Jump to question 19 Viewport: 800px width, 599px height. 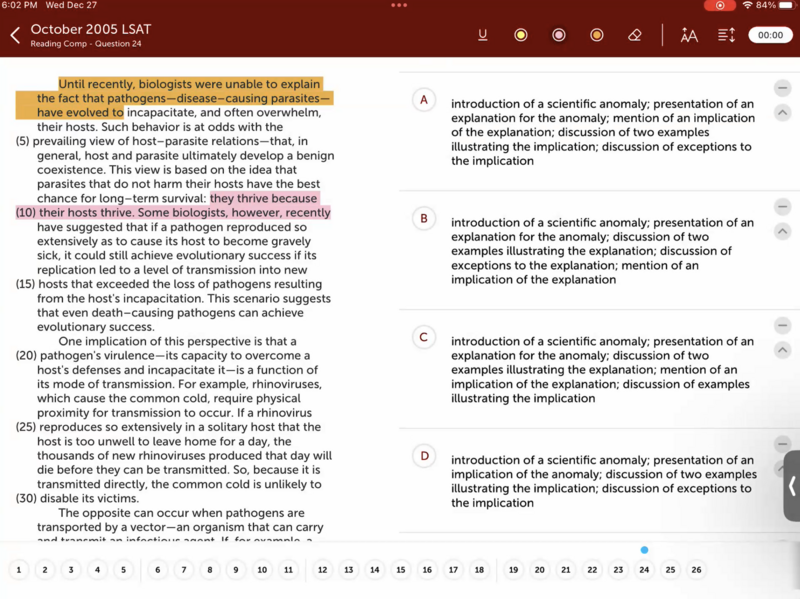point(514,570)
